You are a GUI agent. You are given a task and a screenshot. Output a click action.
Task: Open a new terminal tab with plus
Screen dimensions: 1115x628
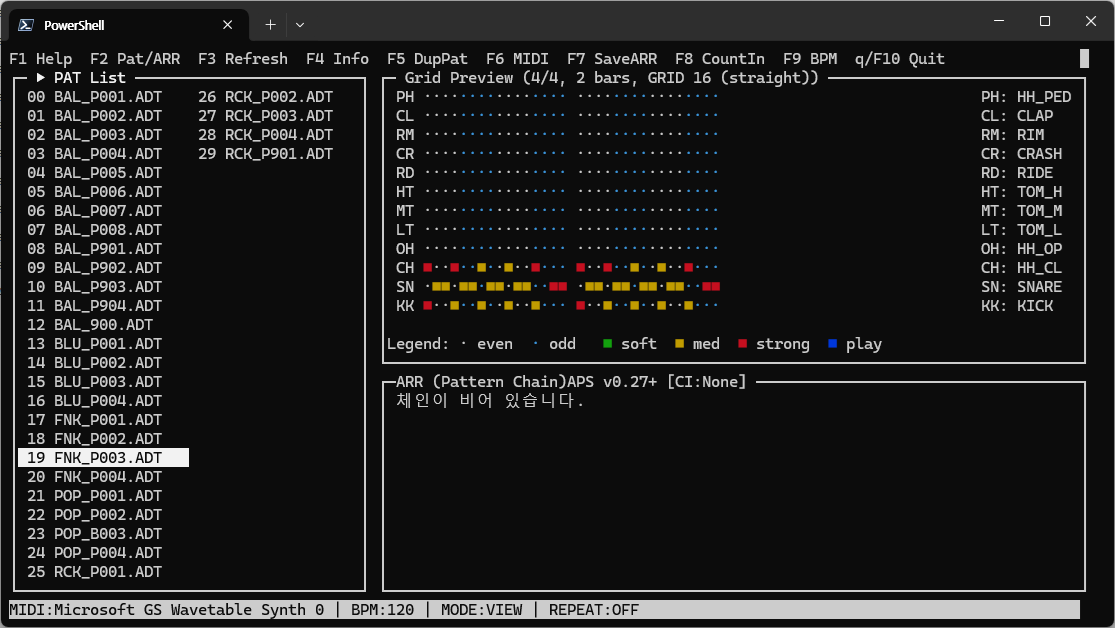coord(270,25)
